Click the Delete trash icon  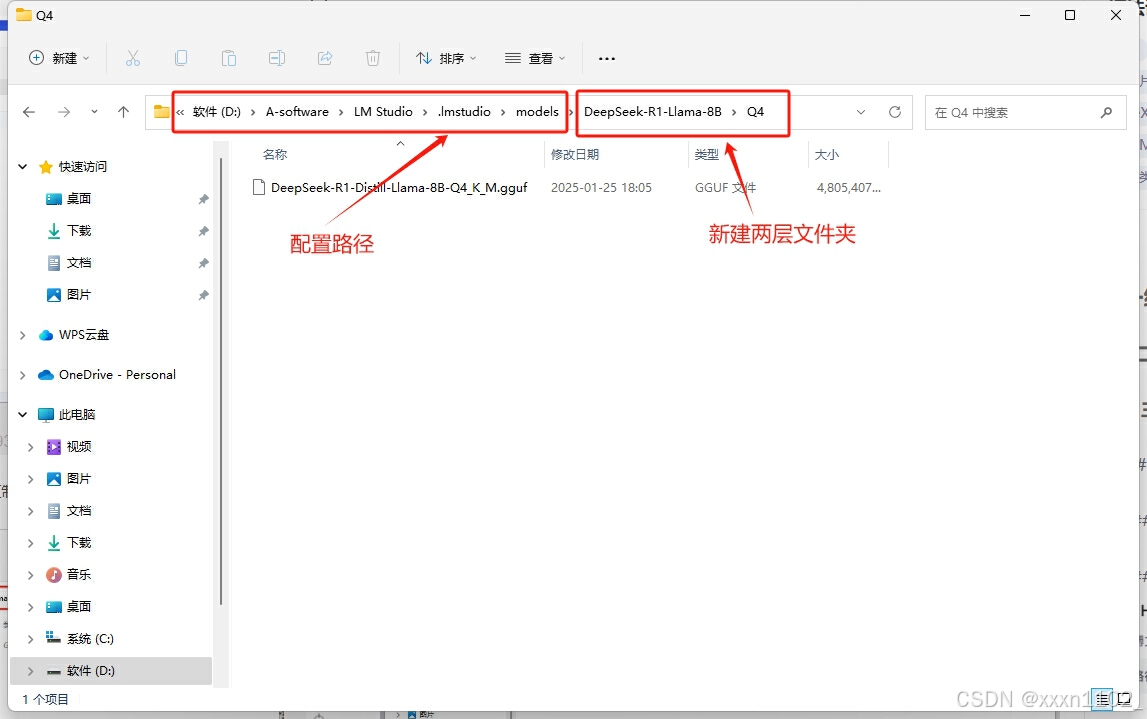pyautogui.click(x=373, y=59)
